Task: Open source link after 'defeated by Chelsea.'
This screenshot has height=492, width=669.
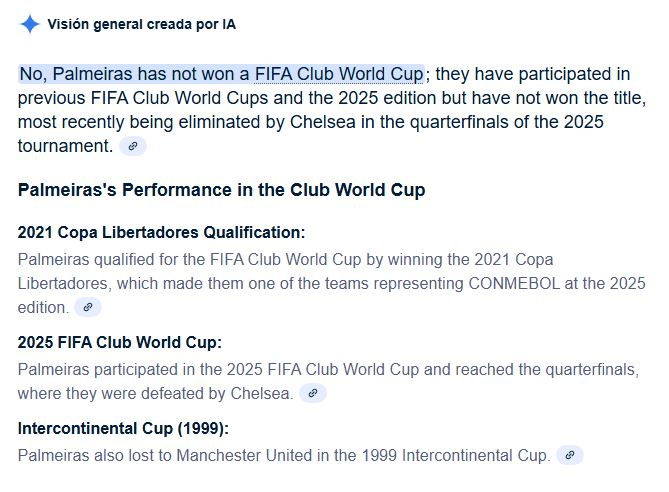Action: tap(313, 393)
